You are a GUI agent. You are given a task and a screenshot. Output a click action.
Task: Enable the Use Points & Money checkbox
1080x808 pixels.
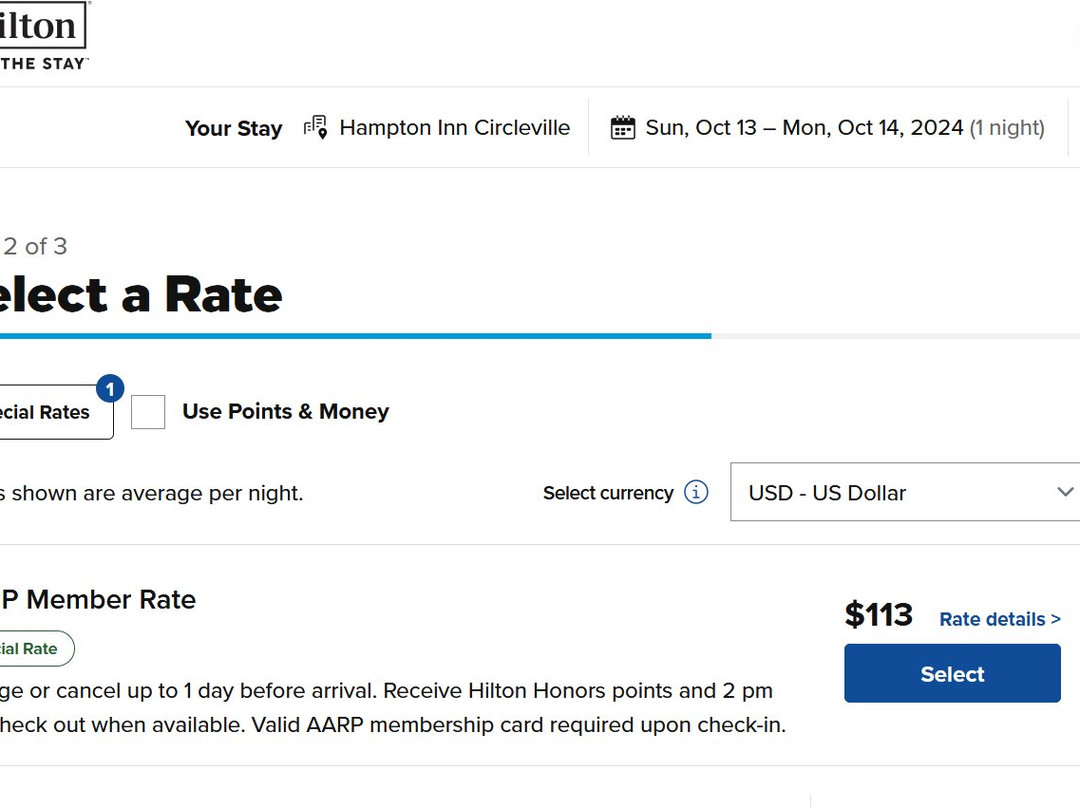pos(148,412)
